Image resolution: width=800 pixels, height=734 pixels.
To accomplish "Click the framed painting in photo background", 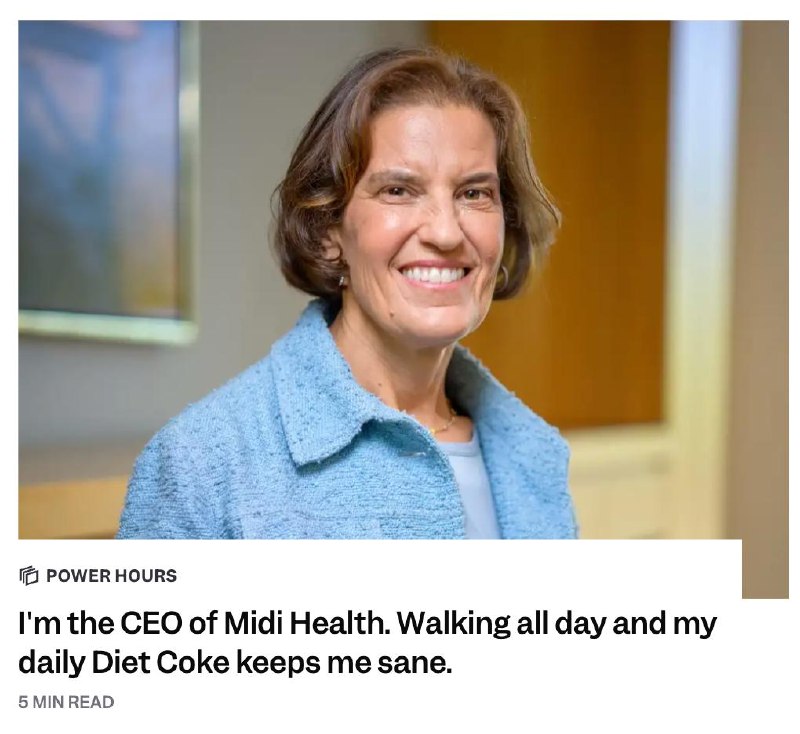I will point(105,179).
